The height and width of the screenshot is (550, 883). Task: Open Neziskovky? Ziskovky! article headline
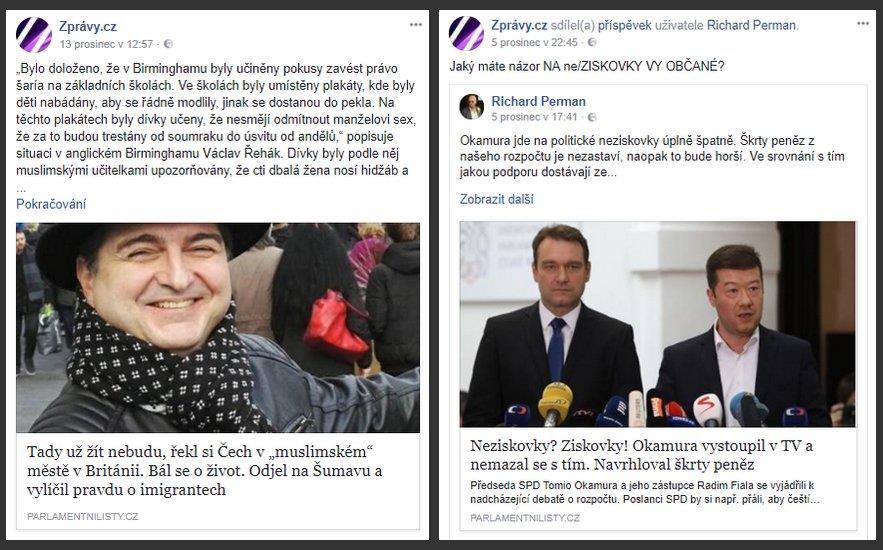point(641,455)
